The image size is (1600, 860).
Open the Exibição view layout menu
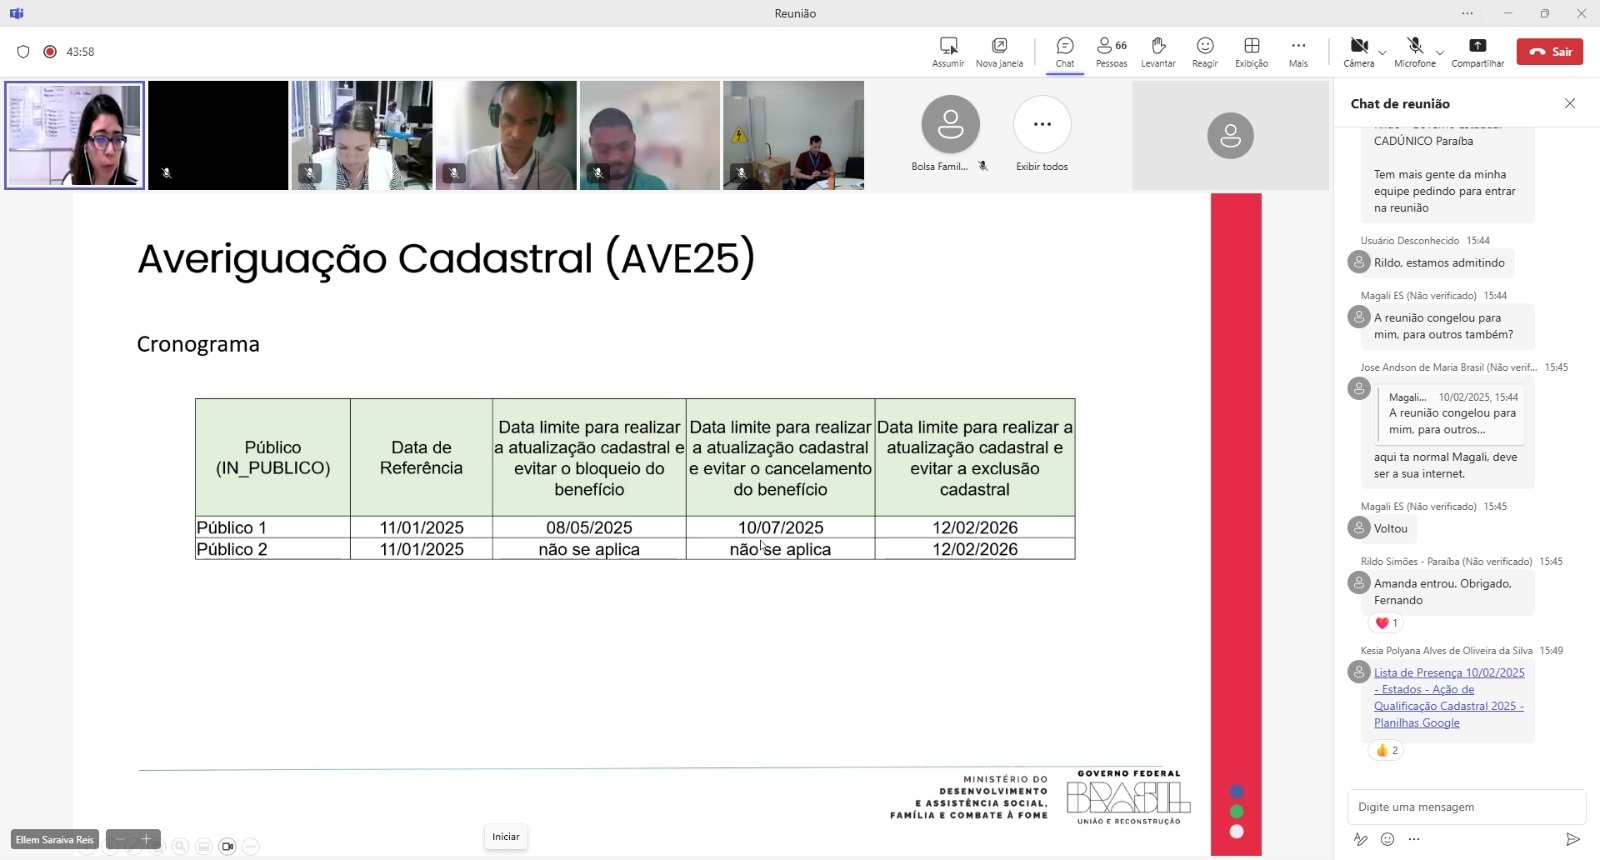[x=1251, y=46]
